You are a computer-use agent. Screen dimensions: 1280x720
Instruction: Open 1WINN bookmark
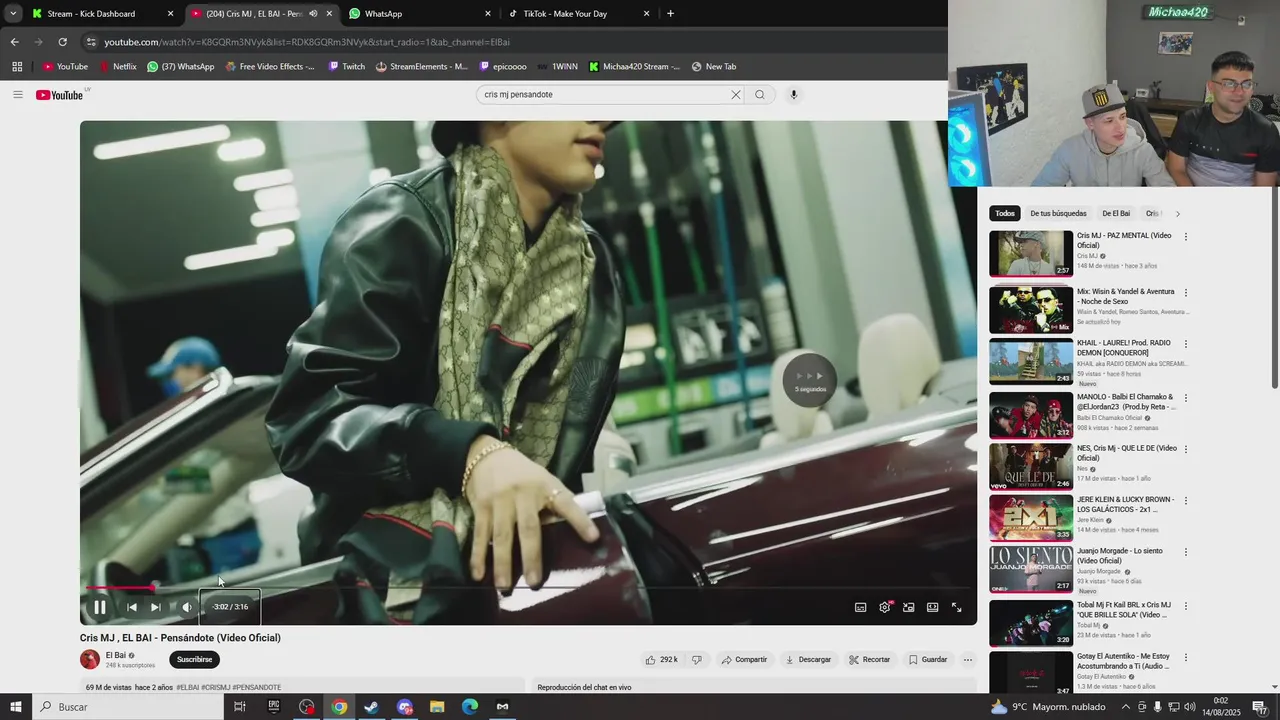coord(557,67)
